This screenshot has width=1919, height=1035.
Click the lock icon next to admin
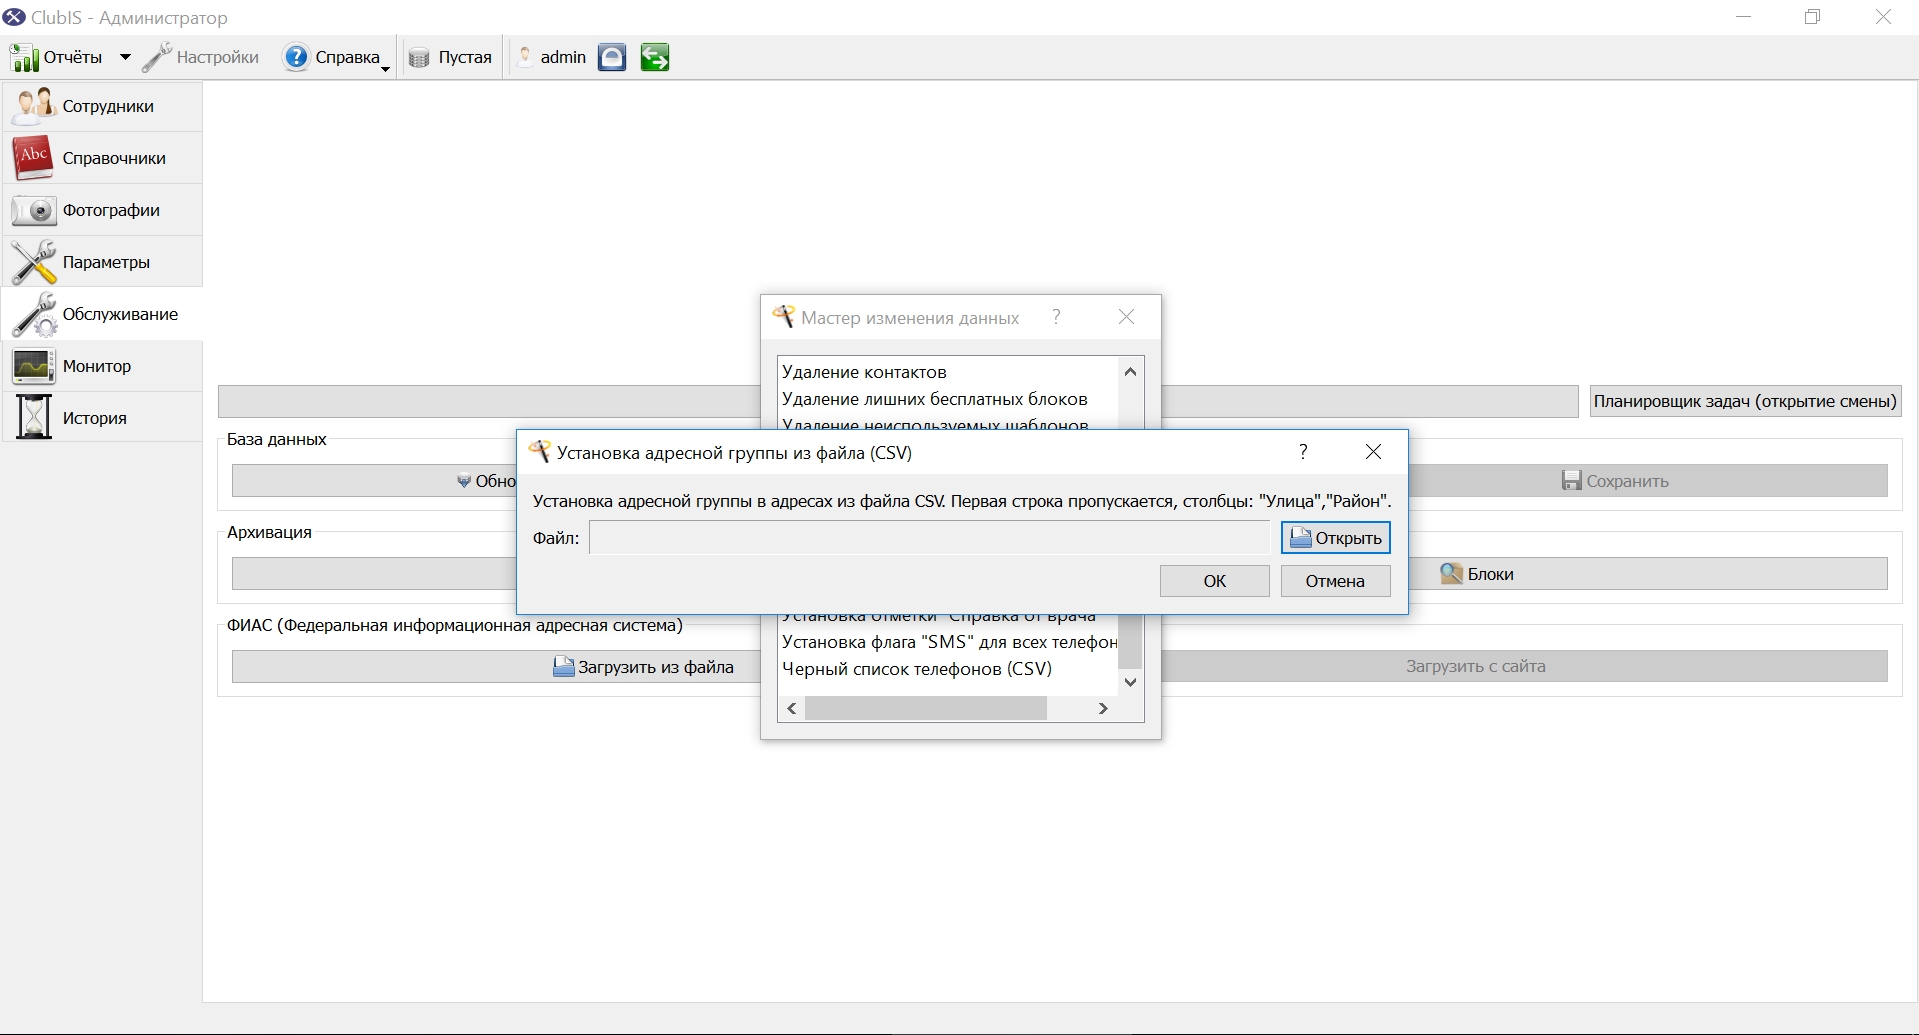click(x=612, y=57)
